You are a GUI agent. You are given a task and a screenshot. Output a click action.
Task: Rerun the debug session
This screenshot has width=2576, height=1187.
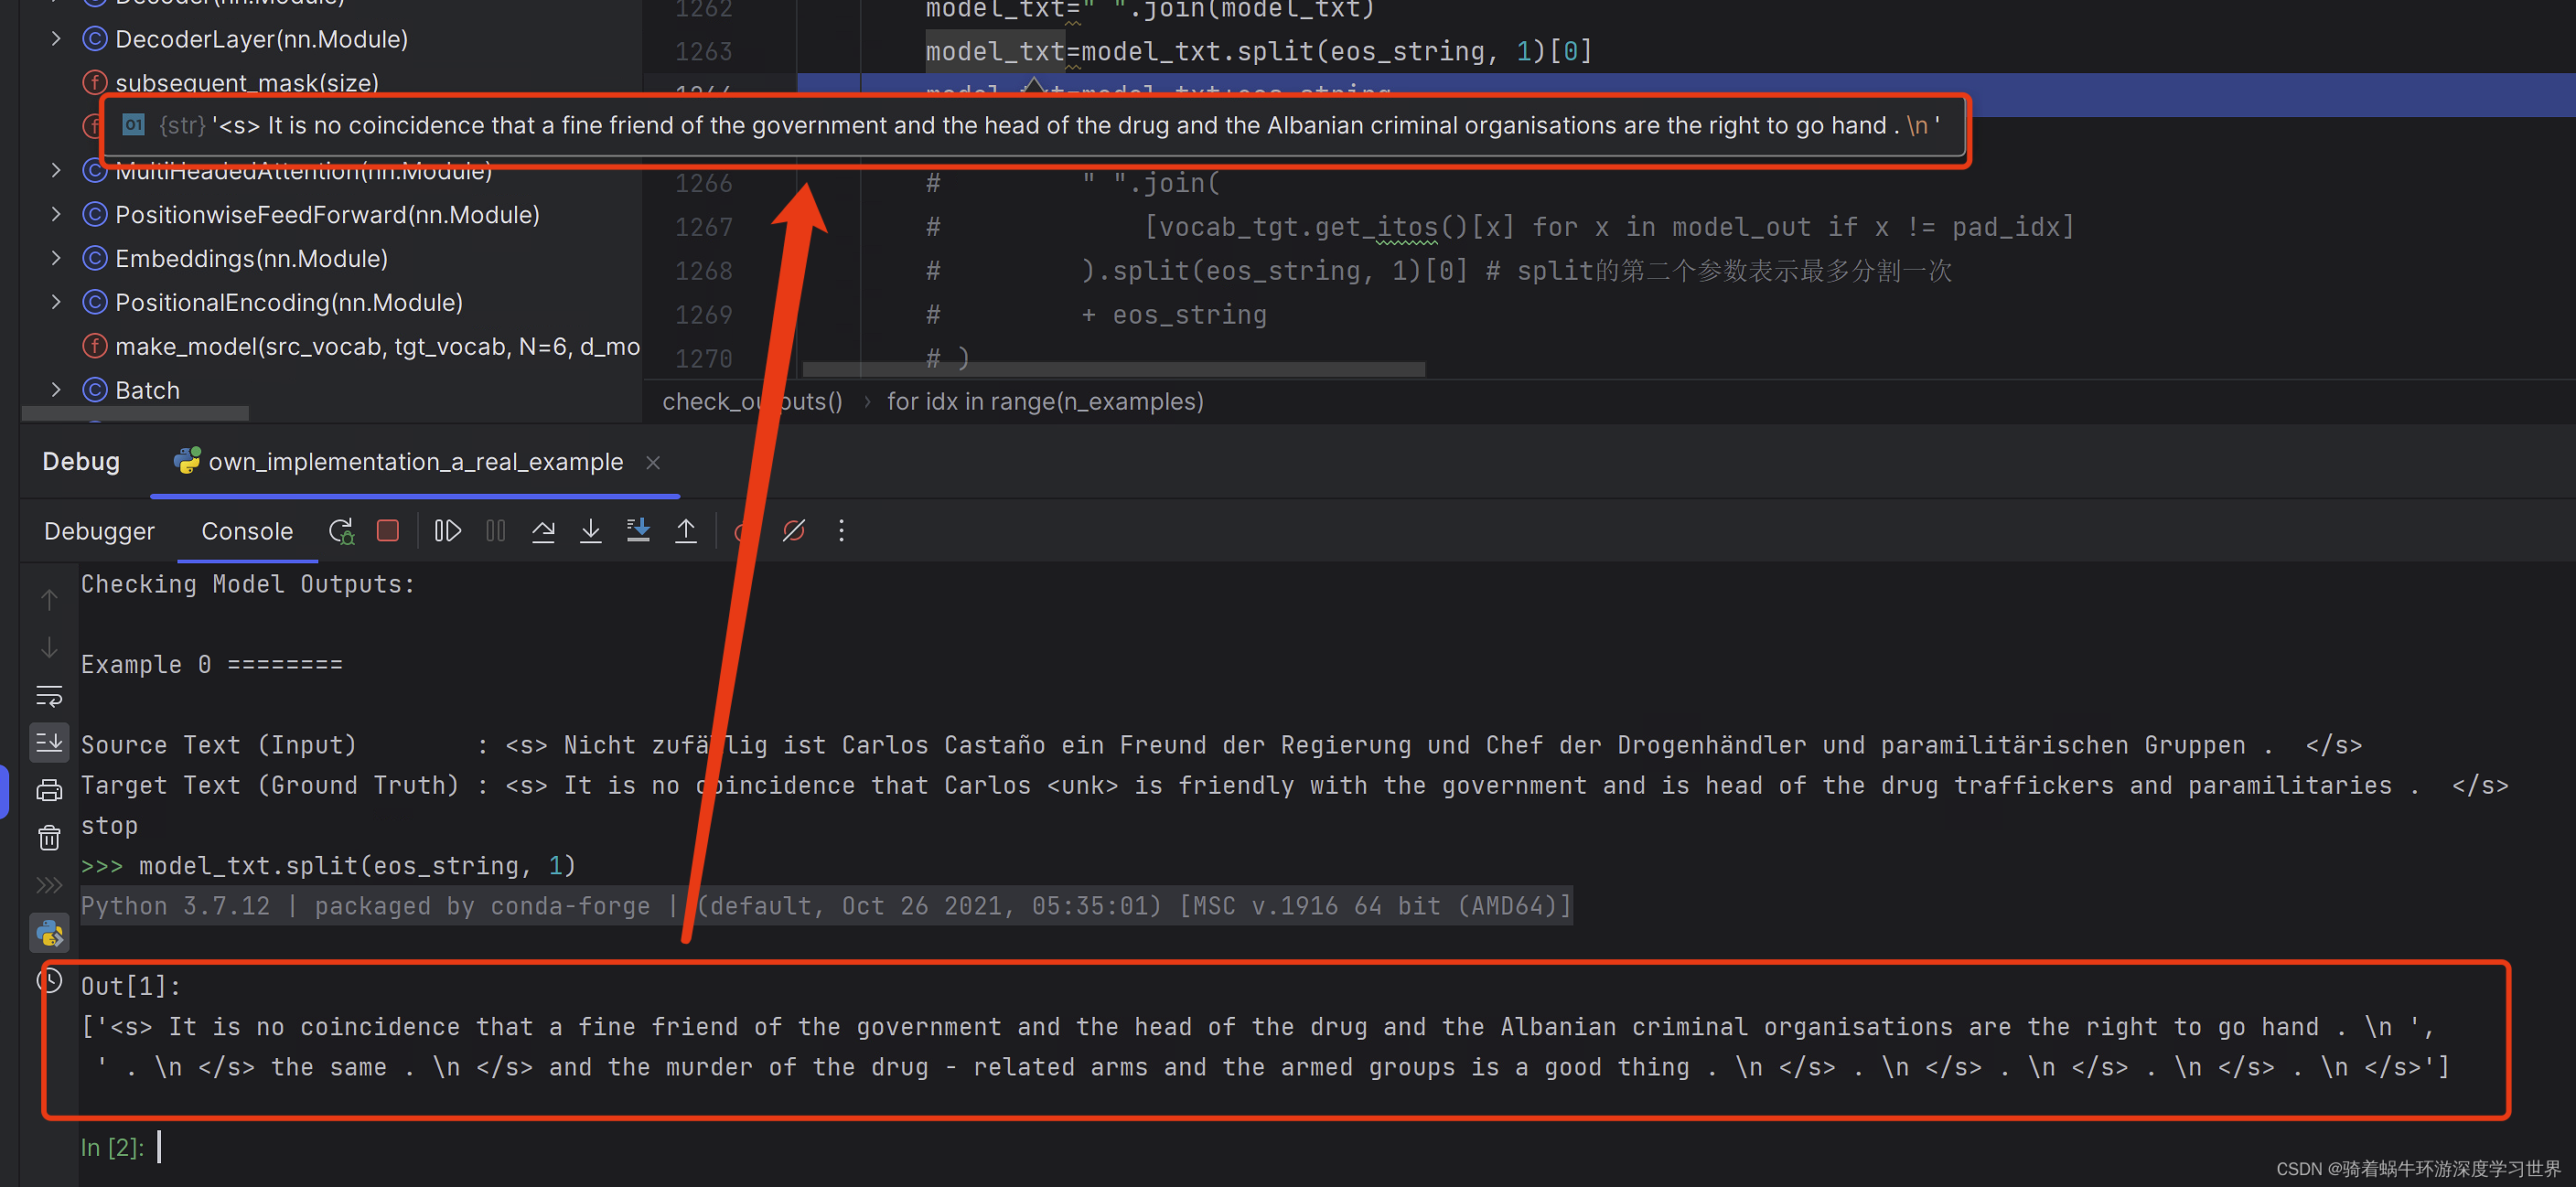tap(341, 531)
